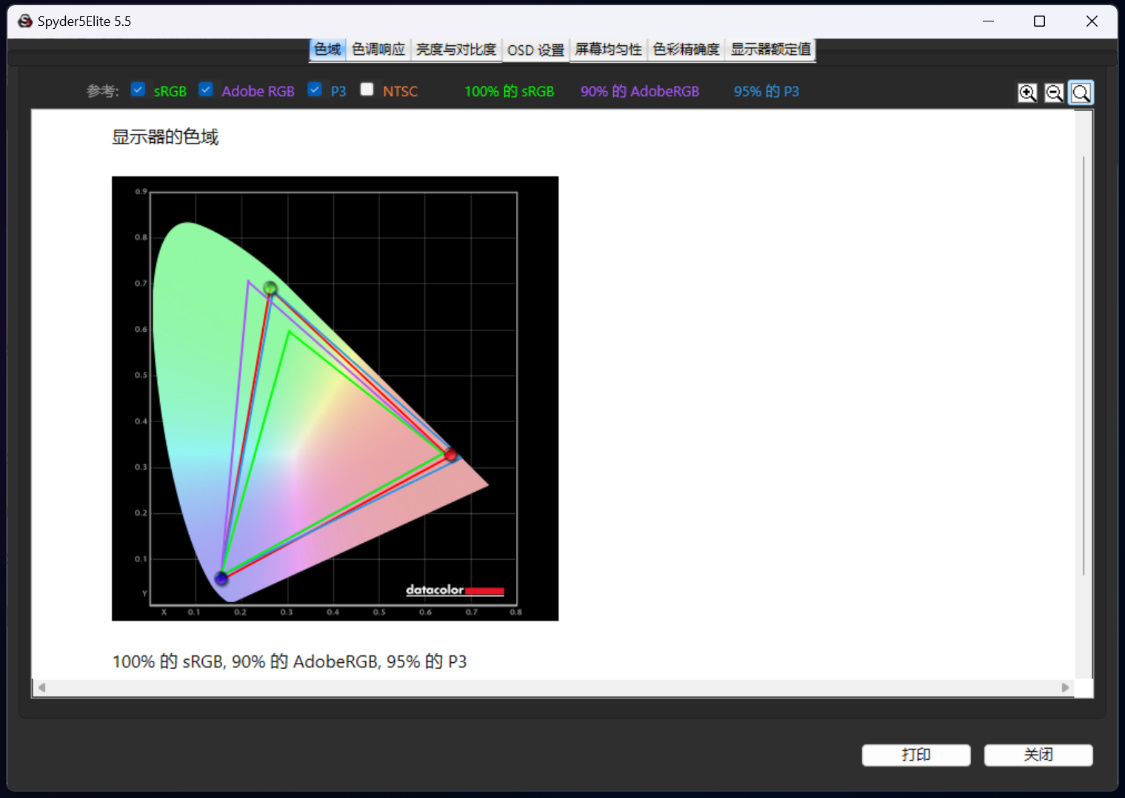
Task: Click the 关闭 button
Action: 1038,755
